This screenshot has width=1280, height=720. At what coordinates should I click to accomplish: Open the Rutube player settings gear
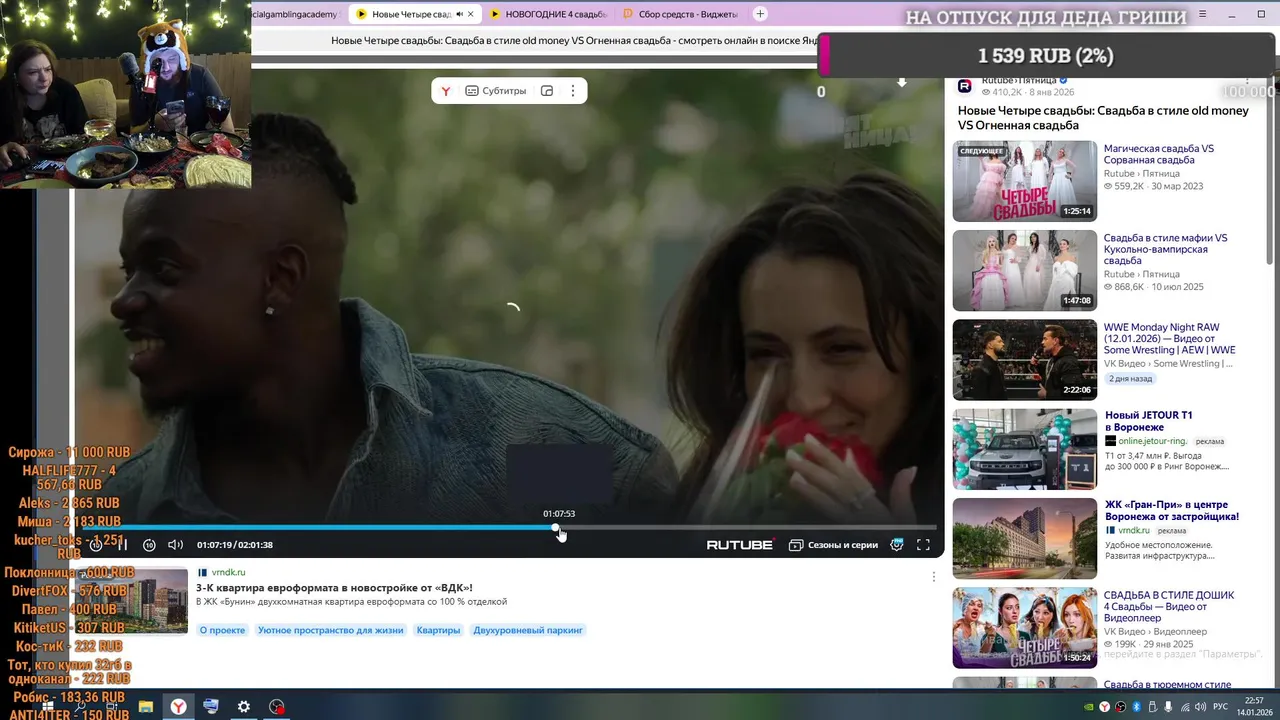[897, 545]
